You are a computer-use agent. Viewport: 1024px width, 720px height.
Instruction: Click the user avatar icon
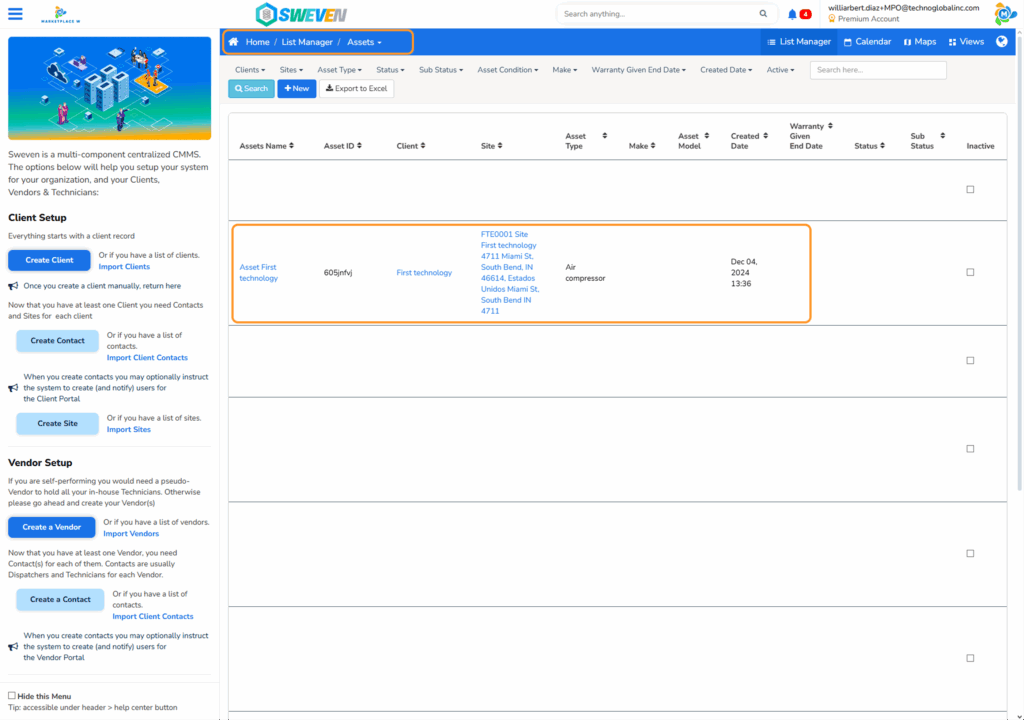tap(1004, 14)
